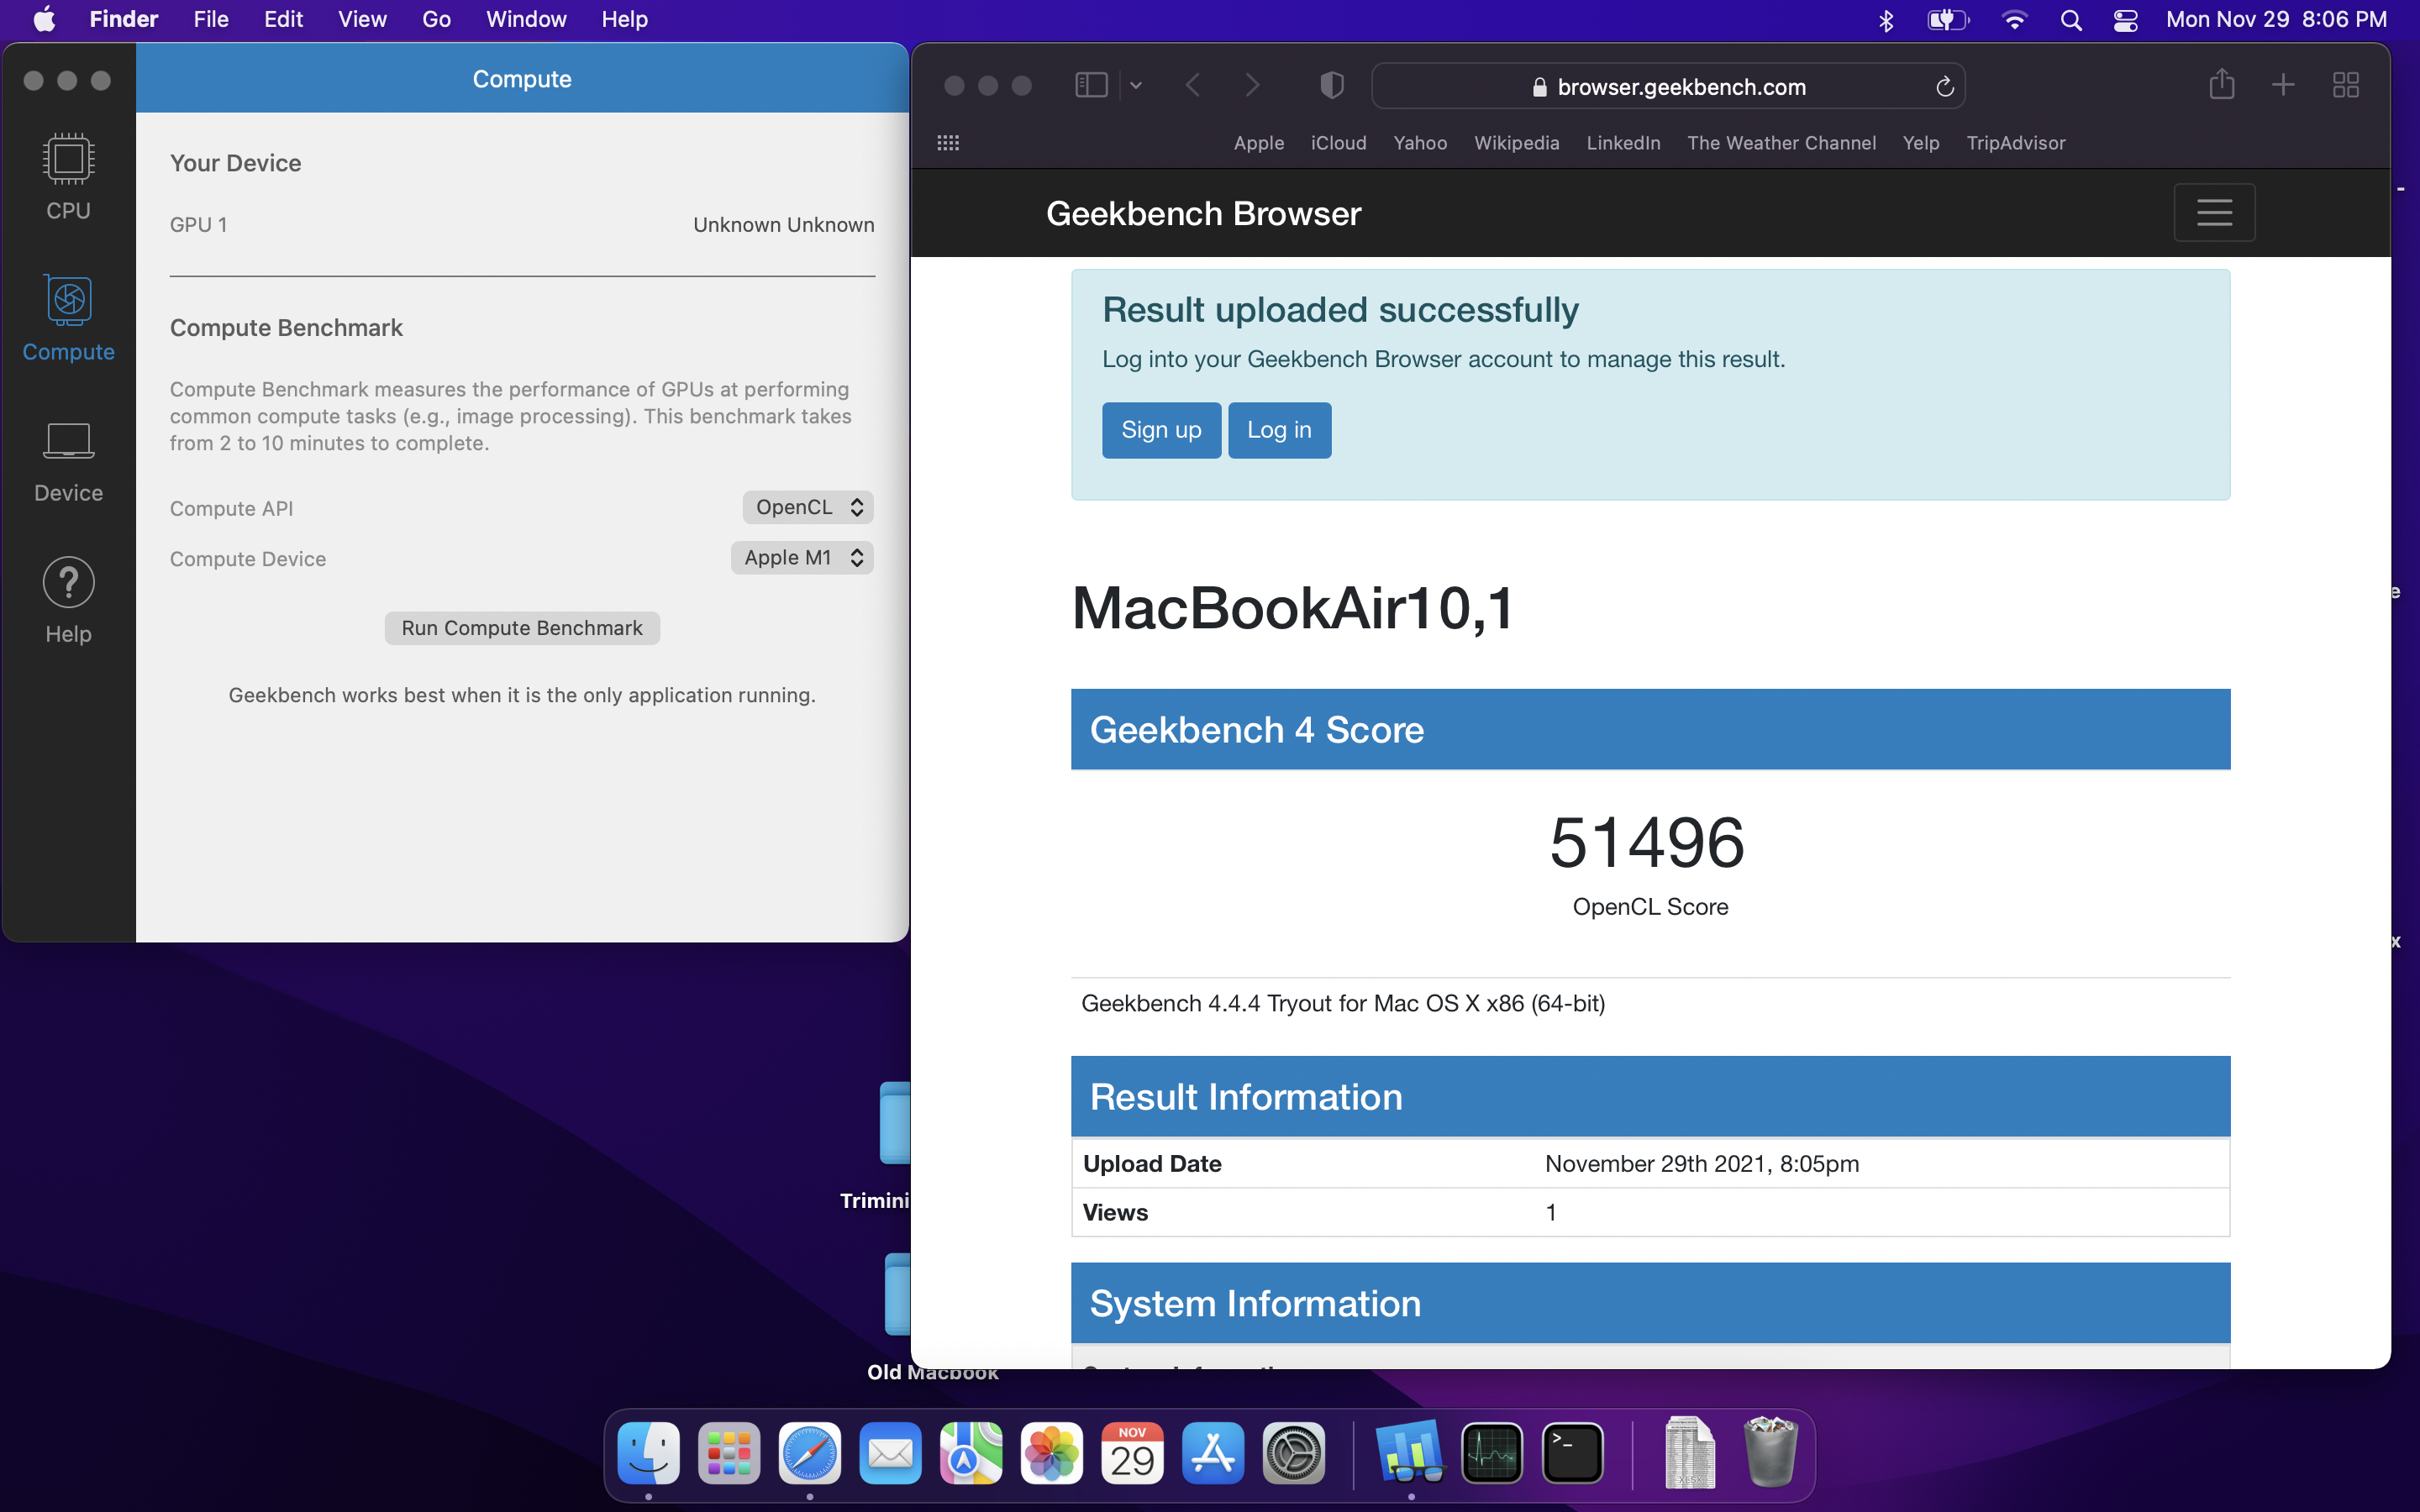Viewport: 2420px width, 1512px height.
Task: Change Compute Device from Apple M1
Action: coord(802,558)
